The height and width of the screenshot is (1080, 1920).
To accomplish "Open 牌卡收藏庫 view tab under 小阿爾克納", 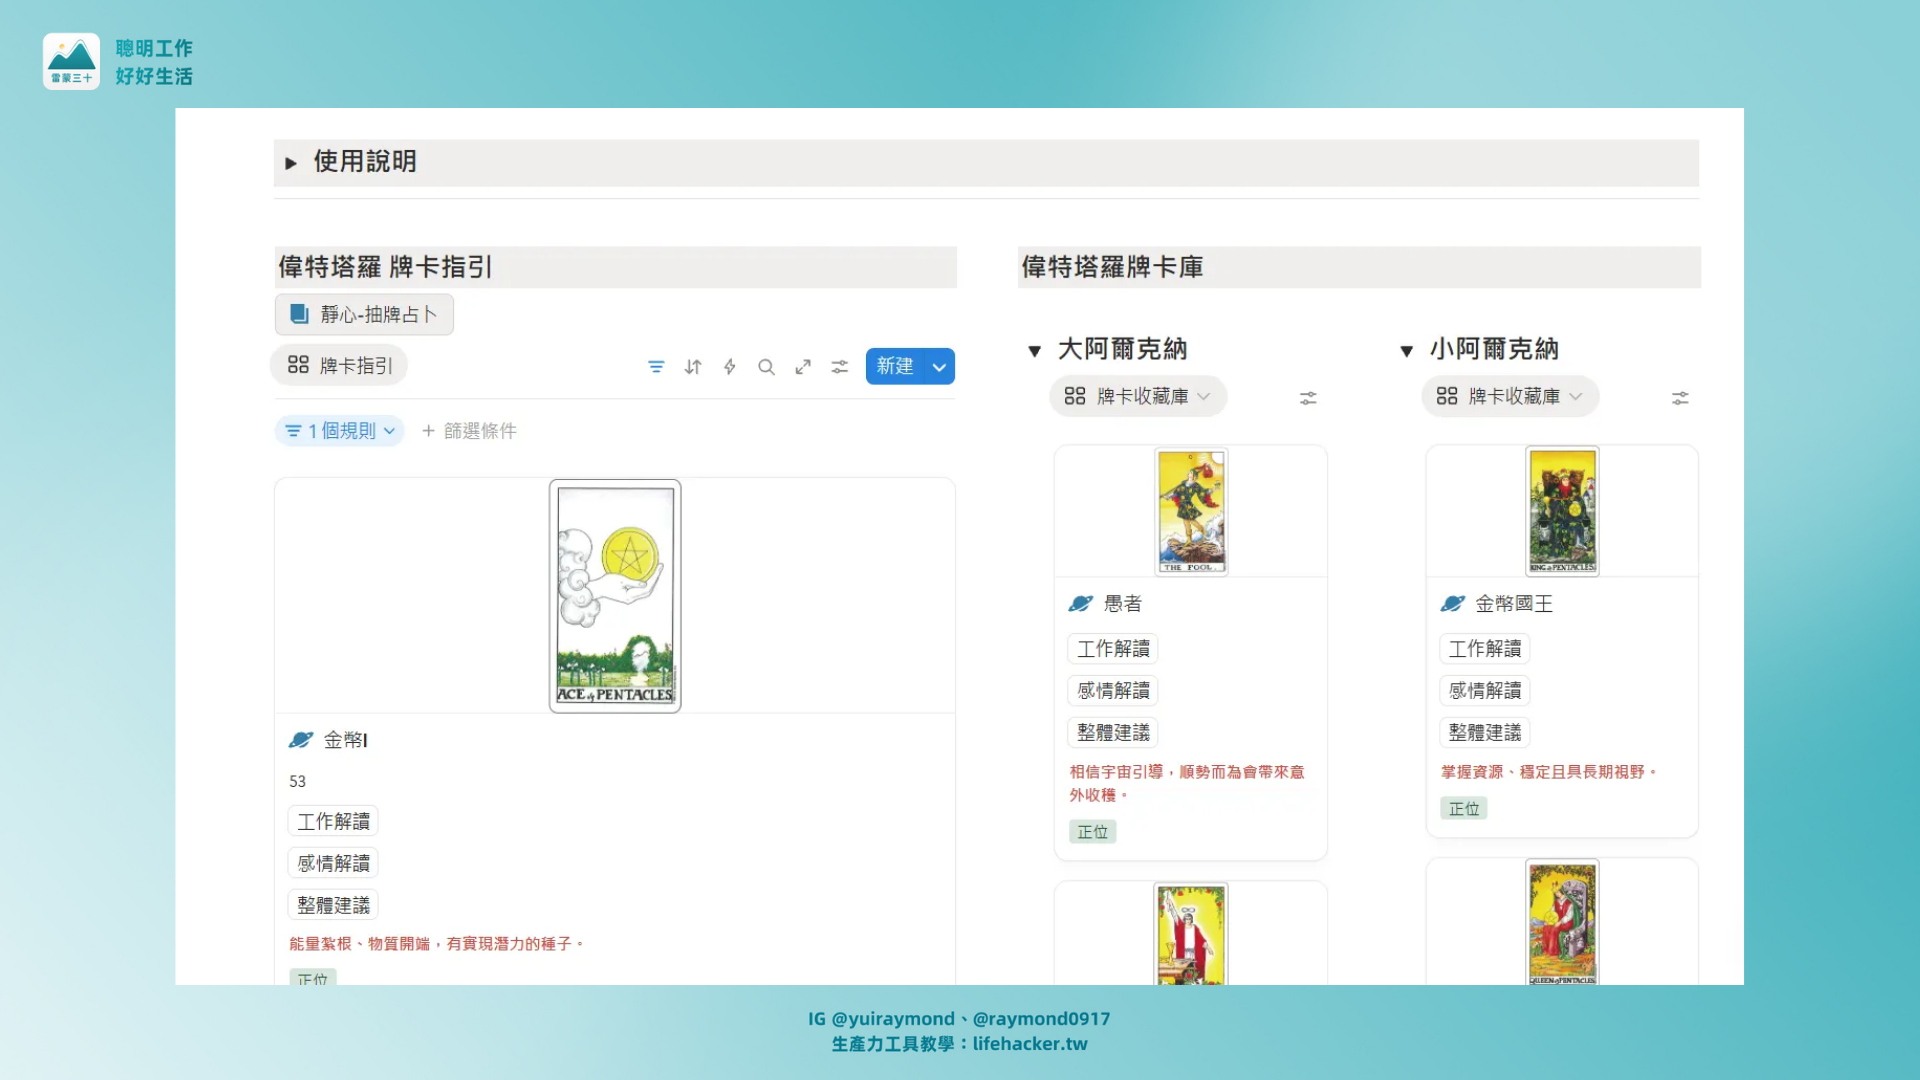I will pyautogui.click(x=1510, y=397).
